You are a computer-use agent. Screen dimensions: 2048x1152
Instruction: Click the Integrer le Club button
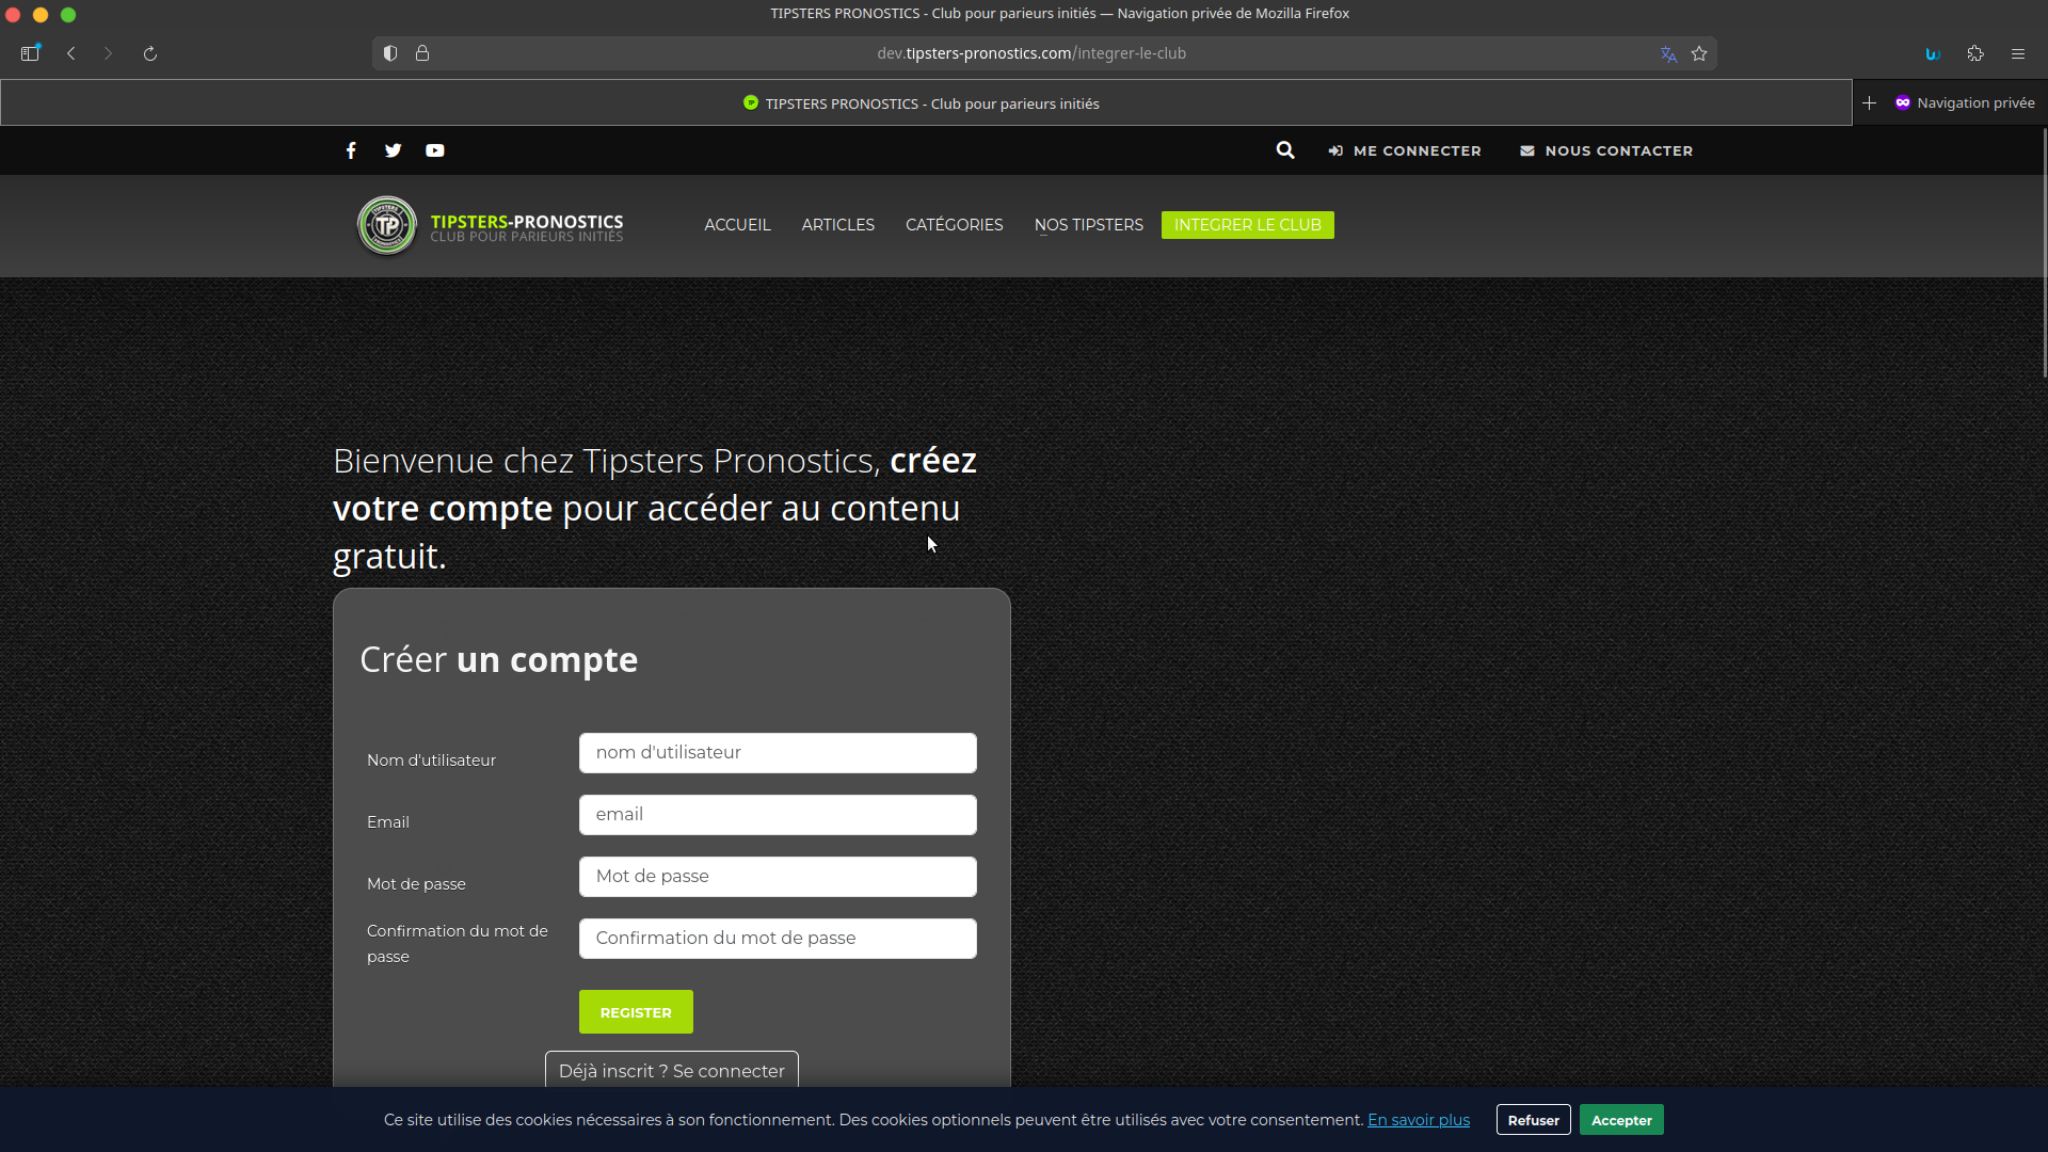[1247, 225]
